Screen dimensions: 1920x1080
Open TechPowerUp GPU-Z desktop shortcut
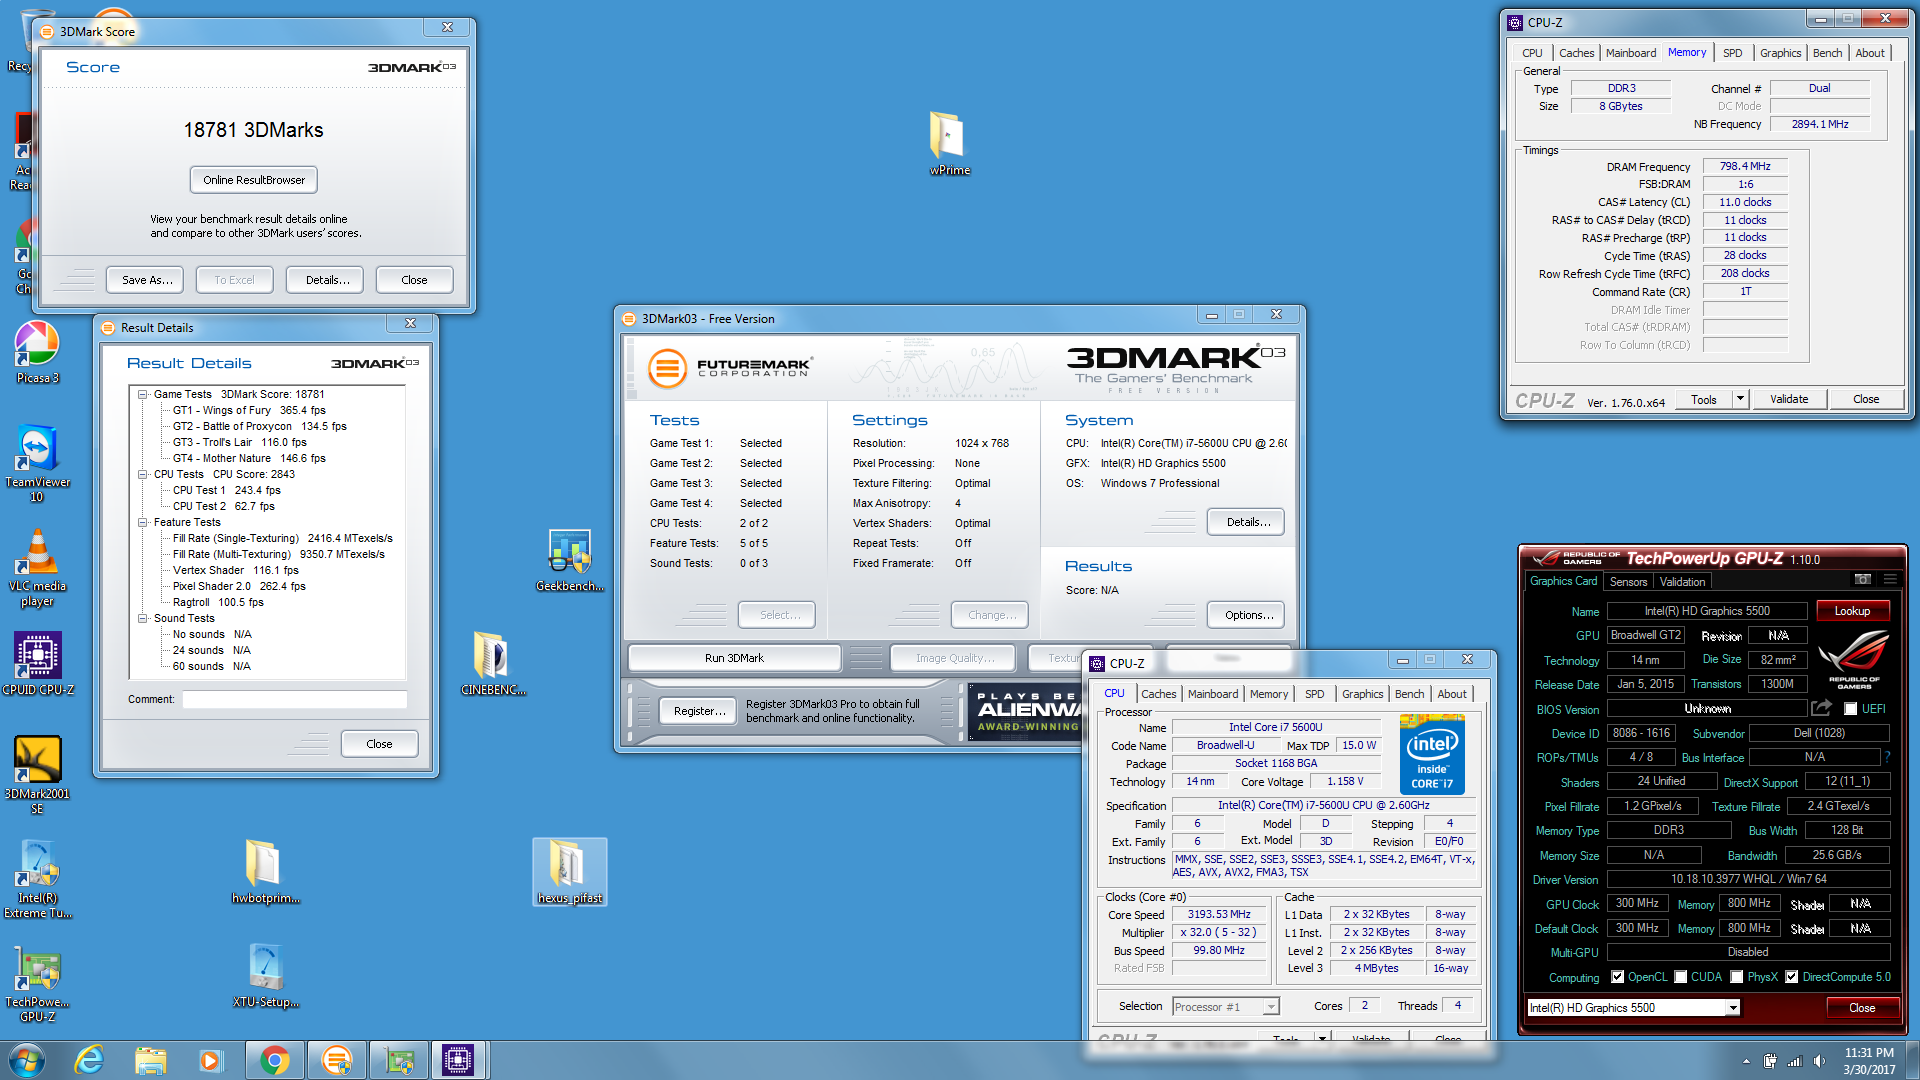[37, 983]
